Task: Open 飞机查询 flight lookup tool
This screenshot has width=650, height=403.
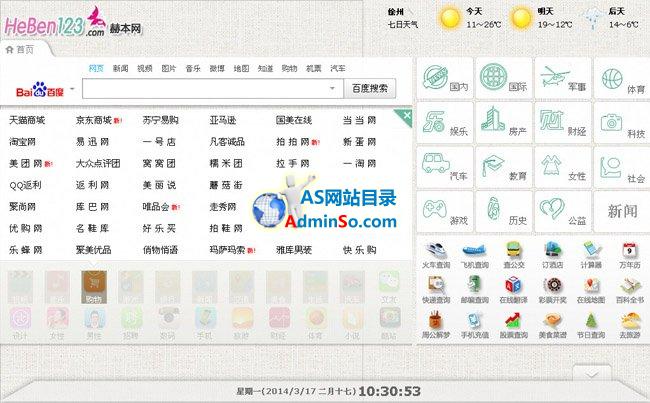Action: [475, 255]
